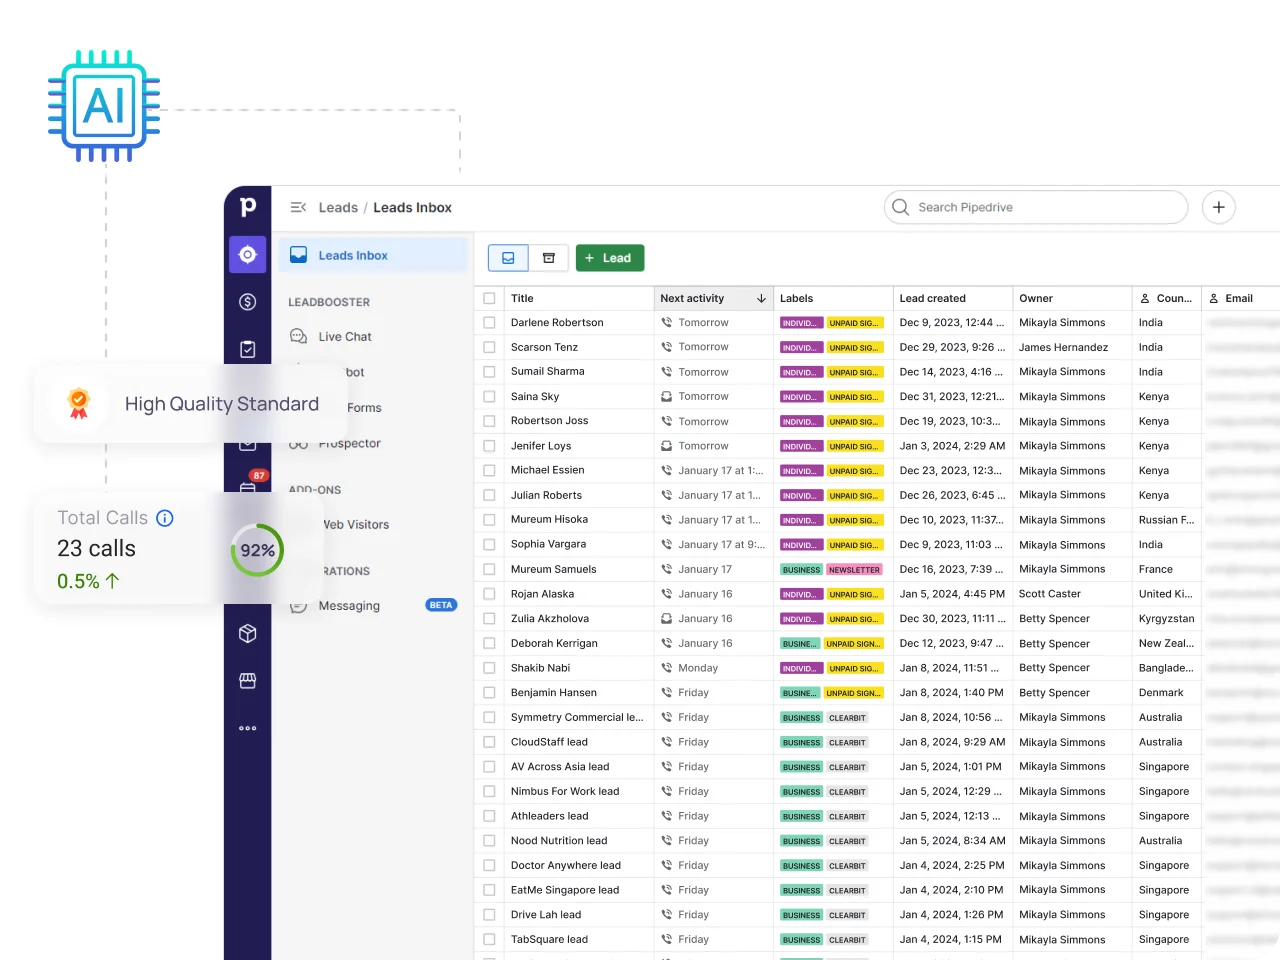Click the High Quality Standard badge icon
Screen dimensions: 1280x960
(x=78, y=403)
